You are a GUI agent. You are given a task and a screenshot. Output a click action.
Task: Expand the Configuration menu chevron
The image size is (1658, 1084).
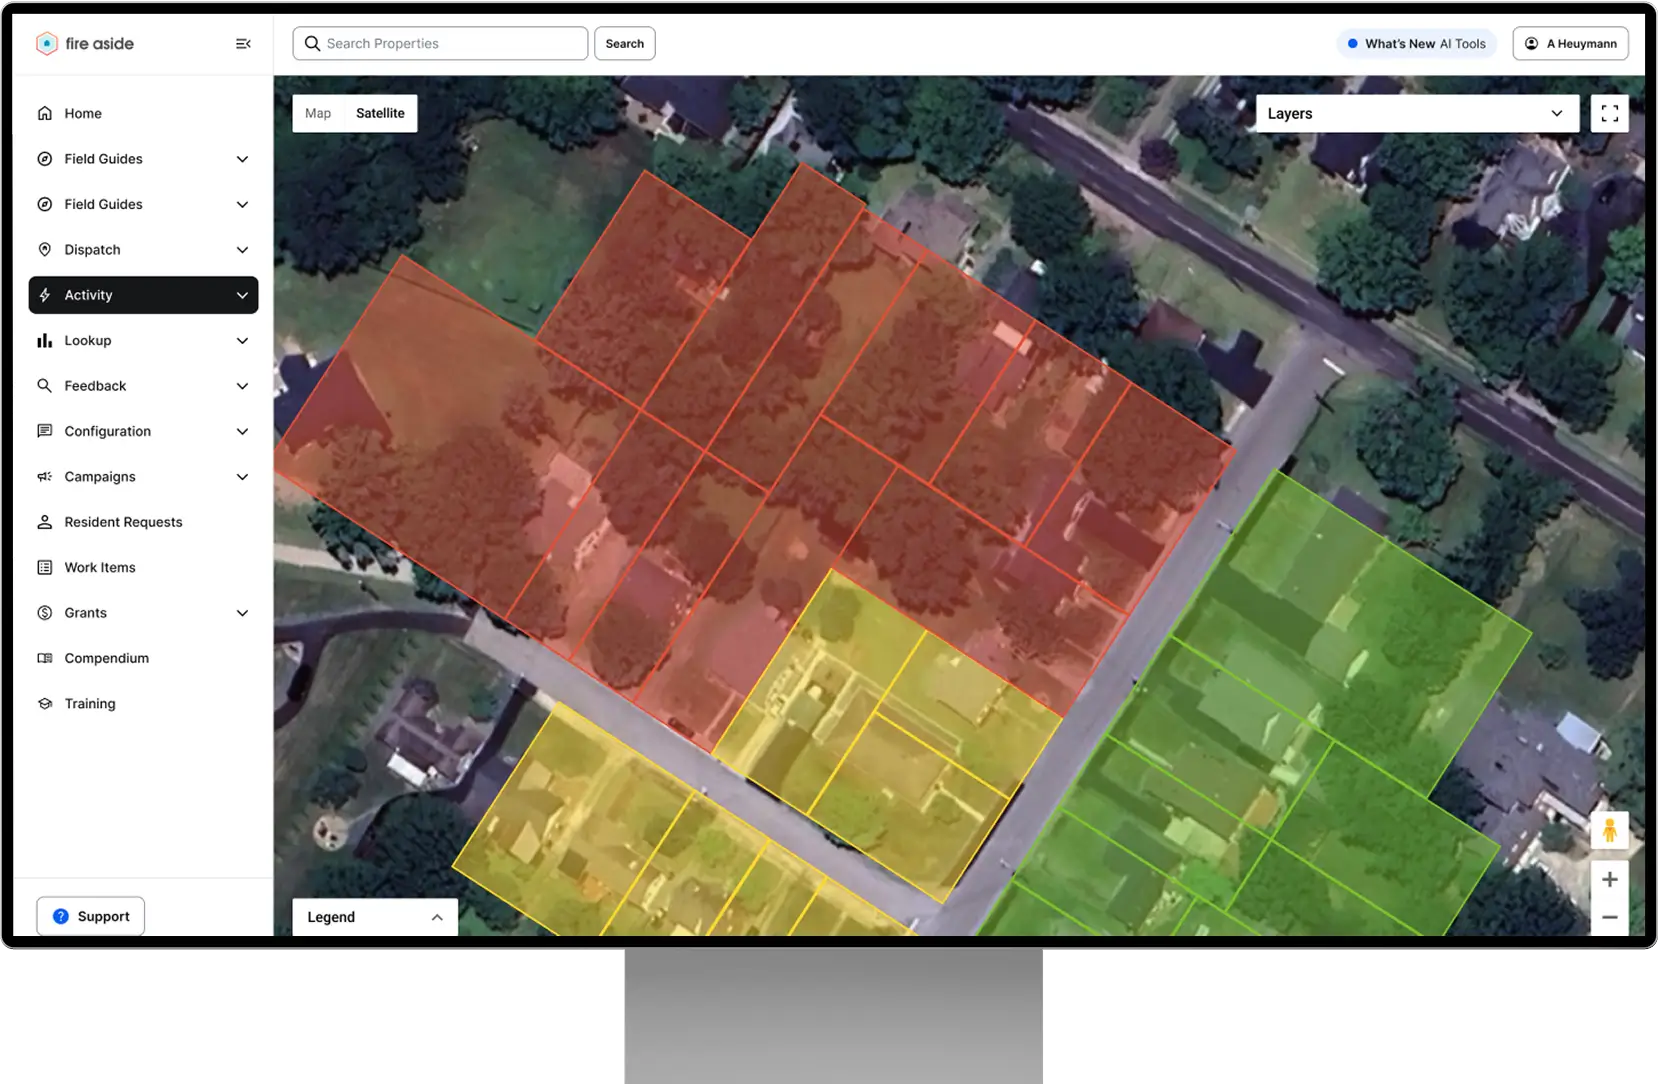242,431
